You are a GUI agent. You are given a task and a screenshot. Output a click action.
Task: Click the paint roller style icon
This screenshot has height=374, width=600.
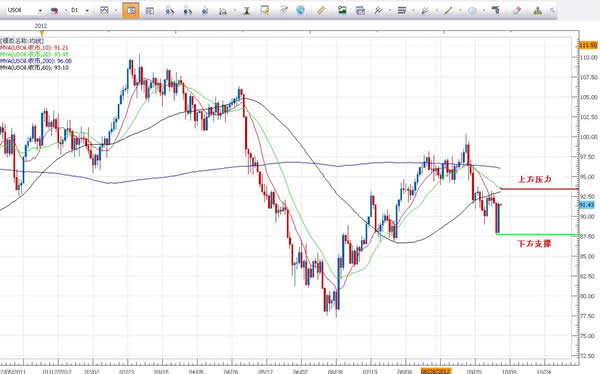coord(496,11)
